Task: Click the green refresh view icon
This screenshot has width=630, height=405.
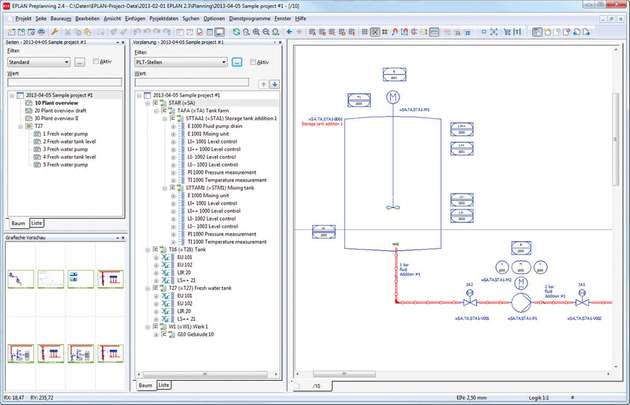Action: tap(236, 32)
